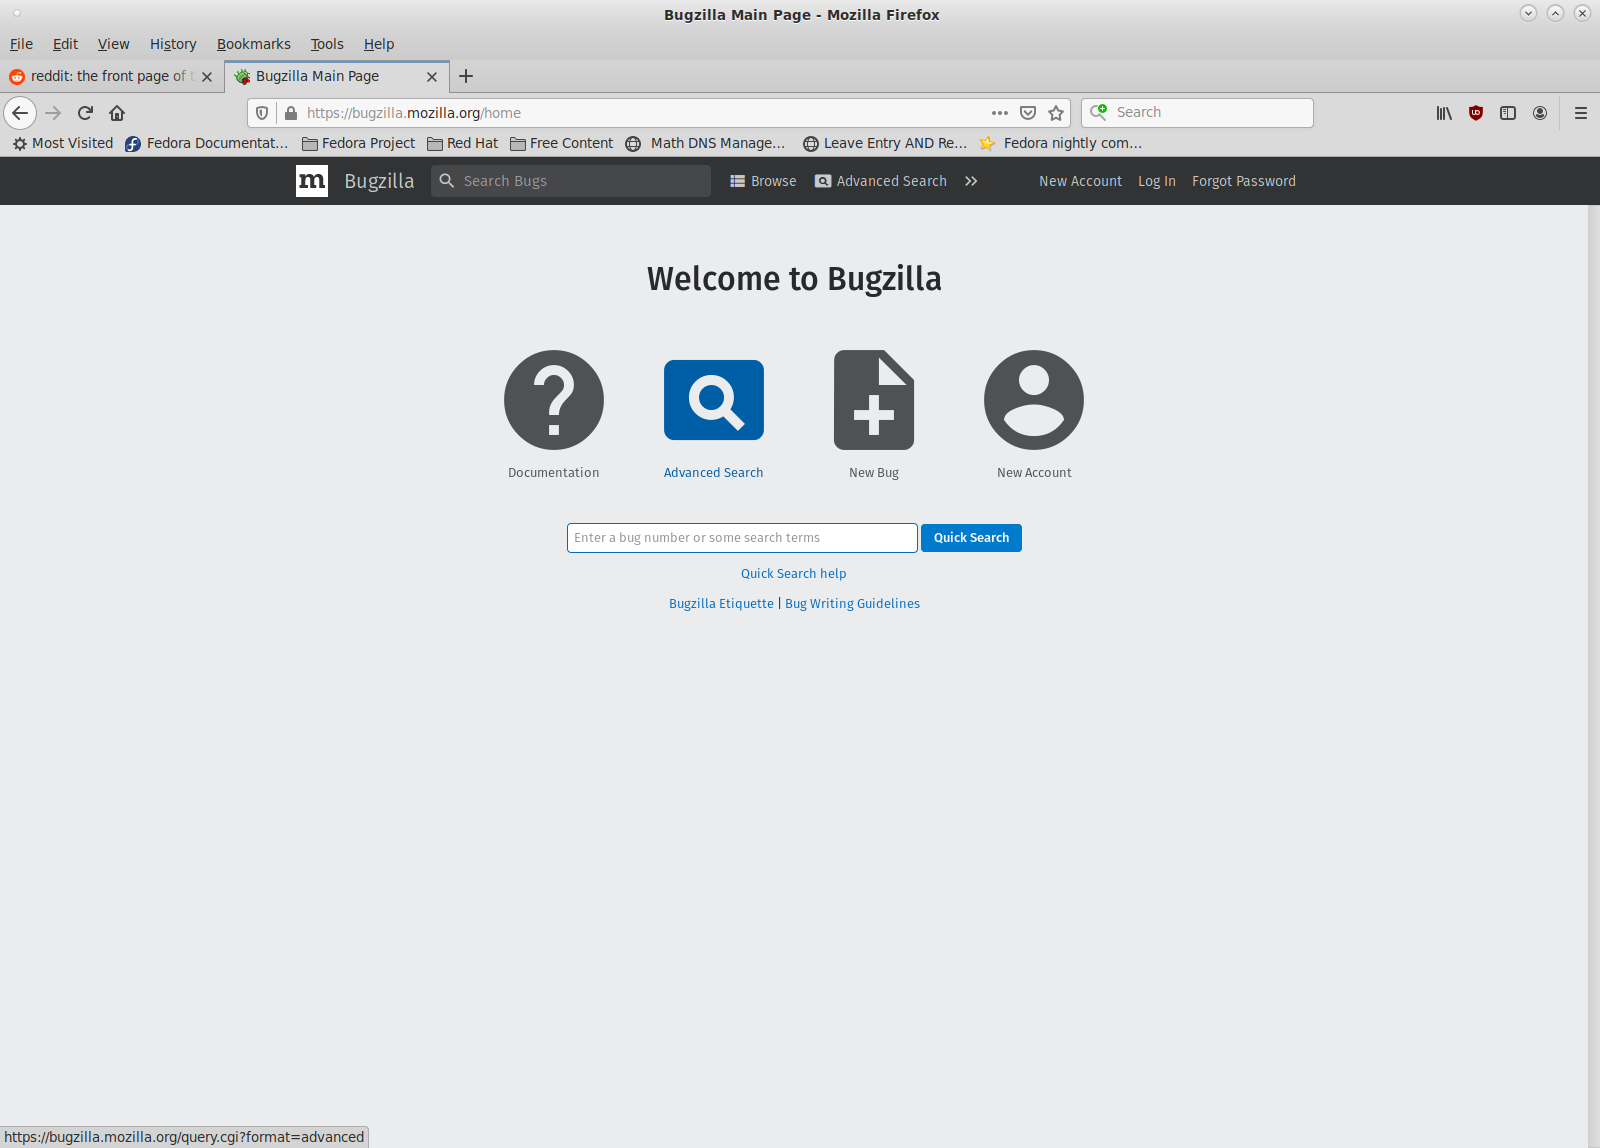Click Forgot Password header link
The width and height of the screenshot is (1600, 1148).
tap(1244, 181)
